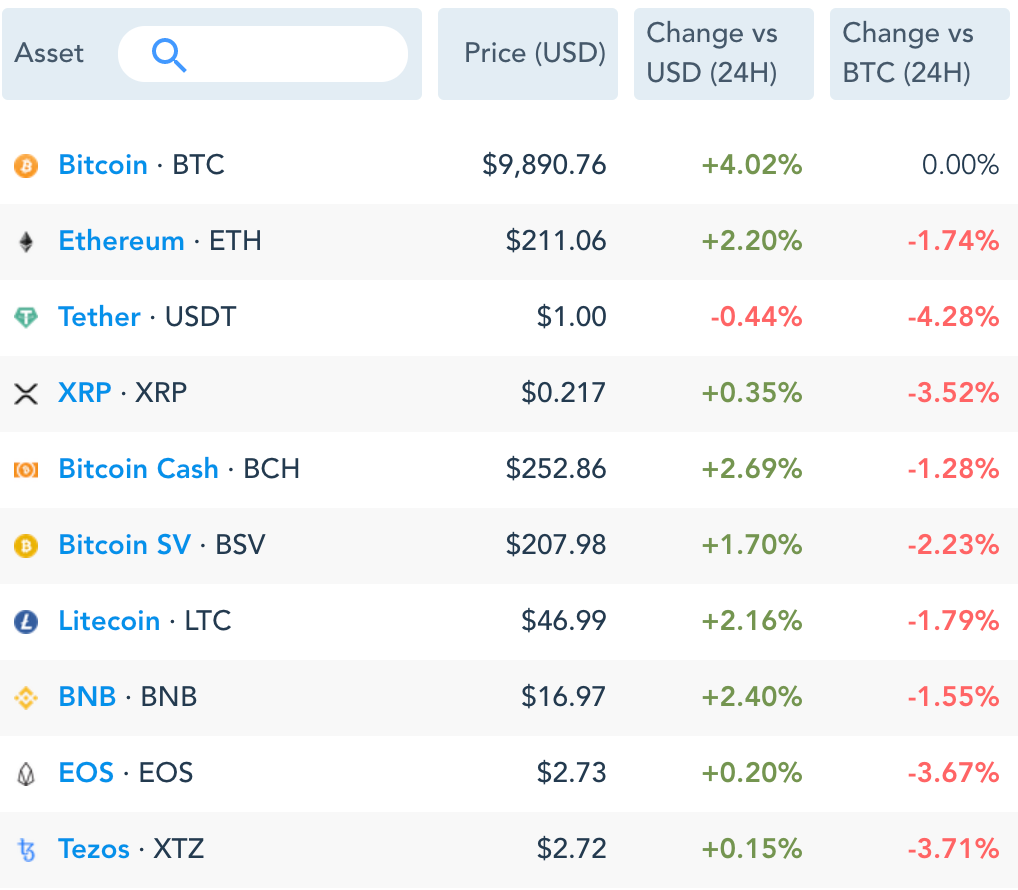Click the Tezos blue logo icon

26,850
